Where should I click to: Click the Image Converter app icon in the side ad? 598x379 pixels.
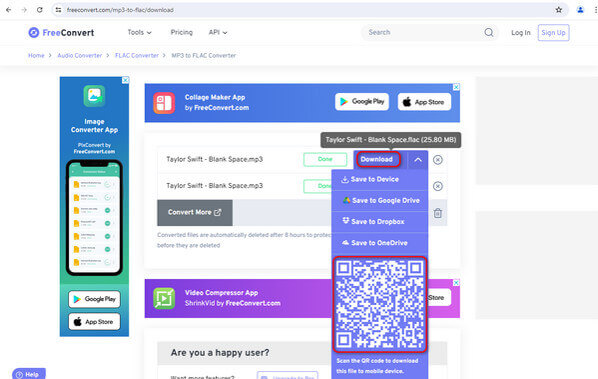click(x=94, y=96)
